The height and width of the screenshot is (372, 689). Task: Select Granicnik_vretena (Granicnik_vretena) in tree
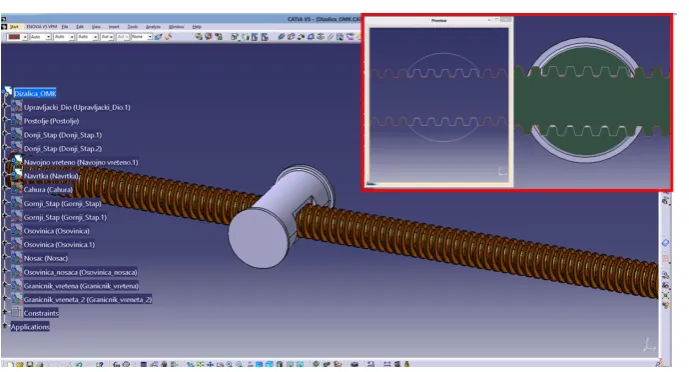(81, 286)
